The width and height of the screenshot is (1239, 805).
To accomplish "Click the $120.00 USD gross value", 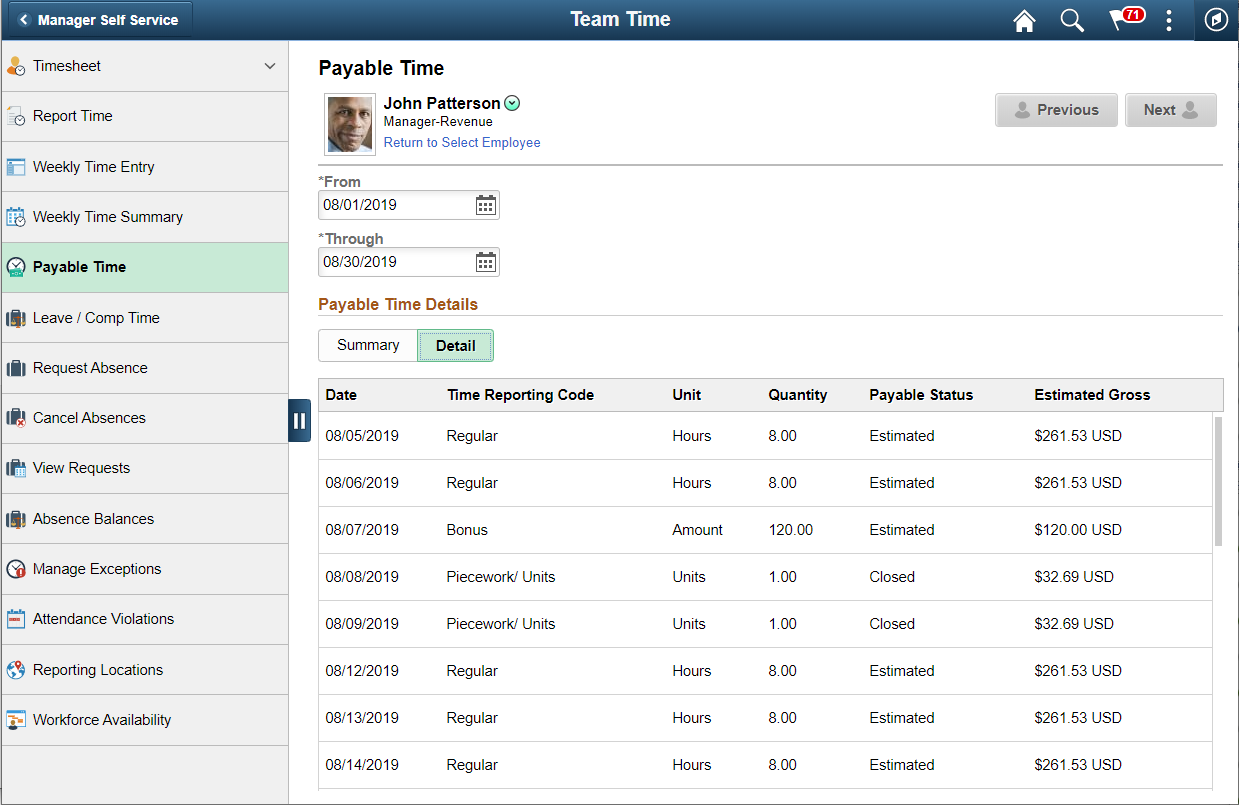I will pyautogui.click(x=1078, y=530).
